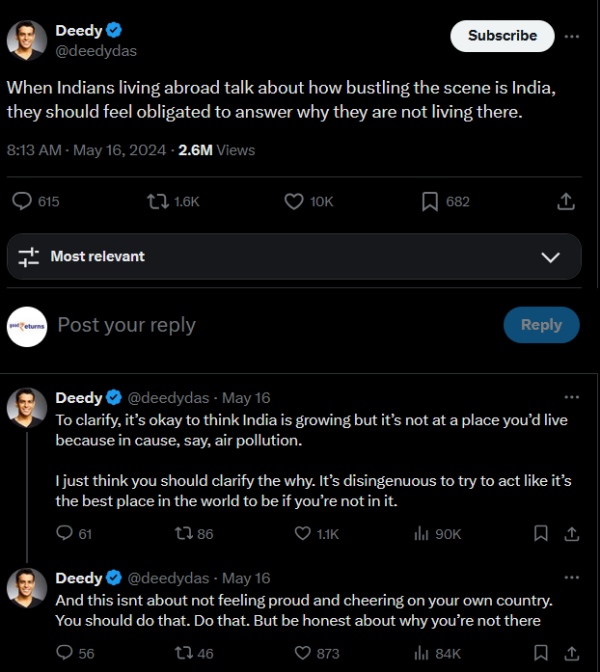
Task: Click the Subscribe button
Action: point(502,36)
